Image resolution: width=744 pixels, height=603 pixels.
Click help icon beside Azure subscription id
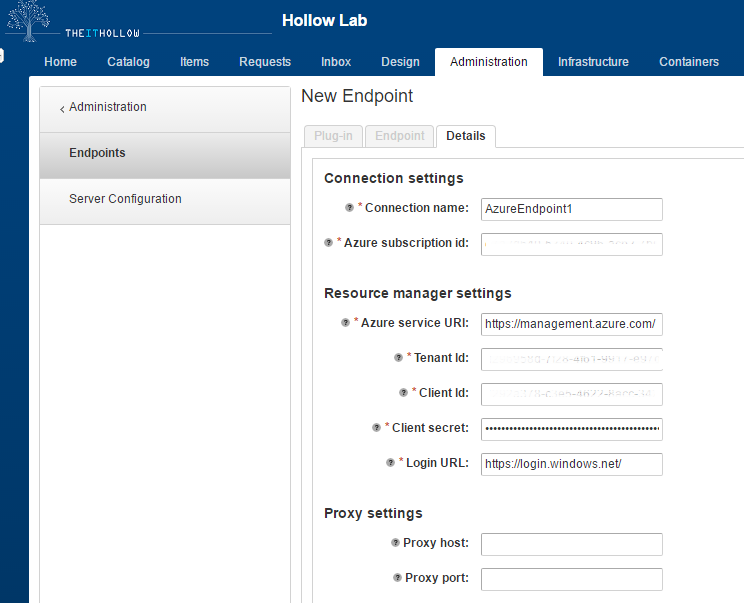pyautogui.click(x=328, y=243)
